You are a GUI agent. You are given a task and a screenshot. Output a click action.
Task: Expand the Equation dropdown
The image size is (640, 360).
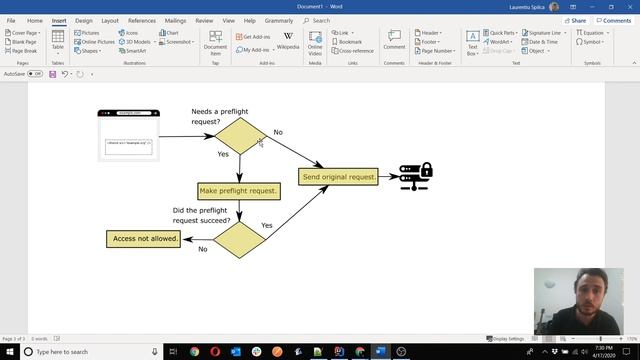pyautogui.click(x=608, y=33)
